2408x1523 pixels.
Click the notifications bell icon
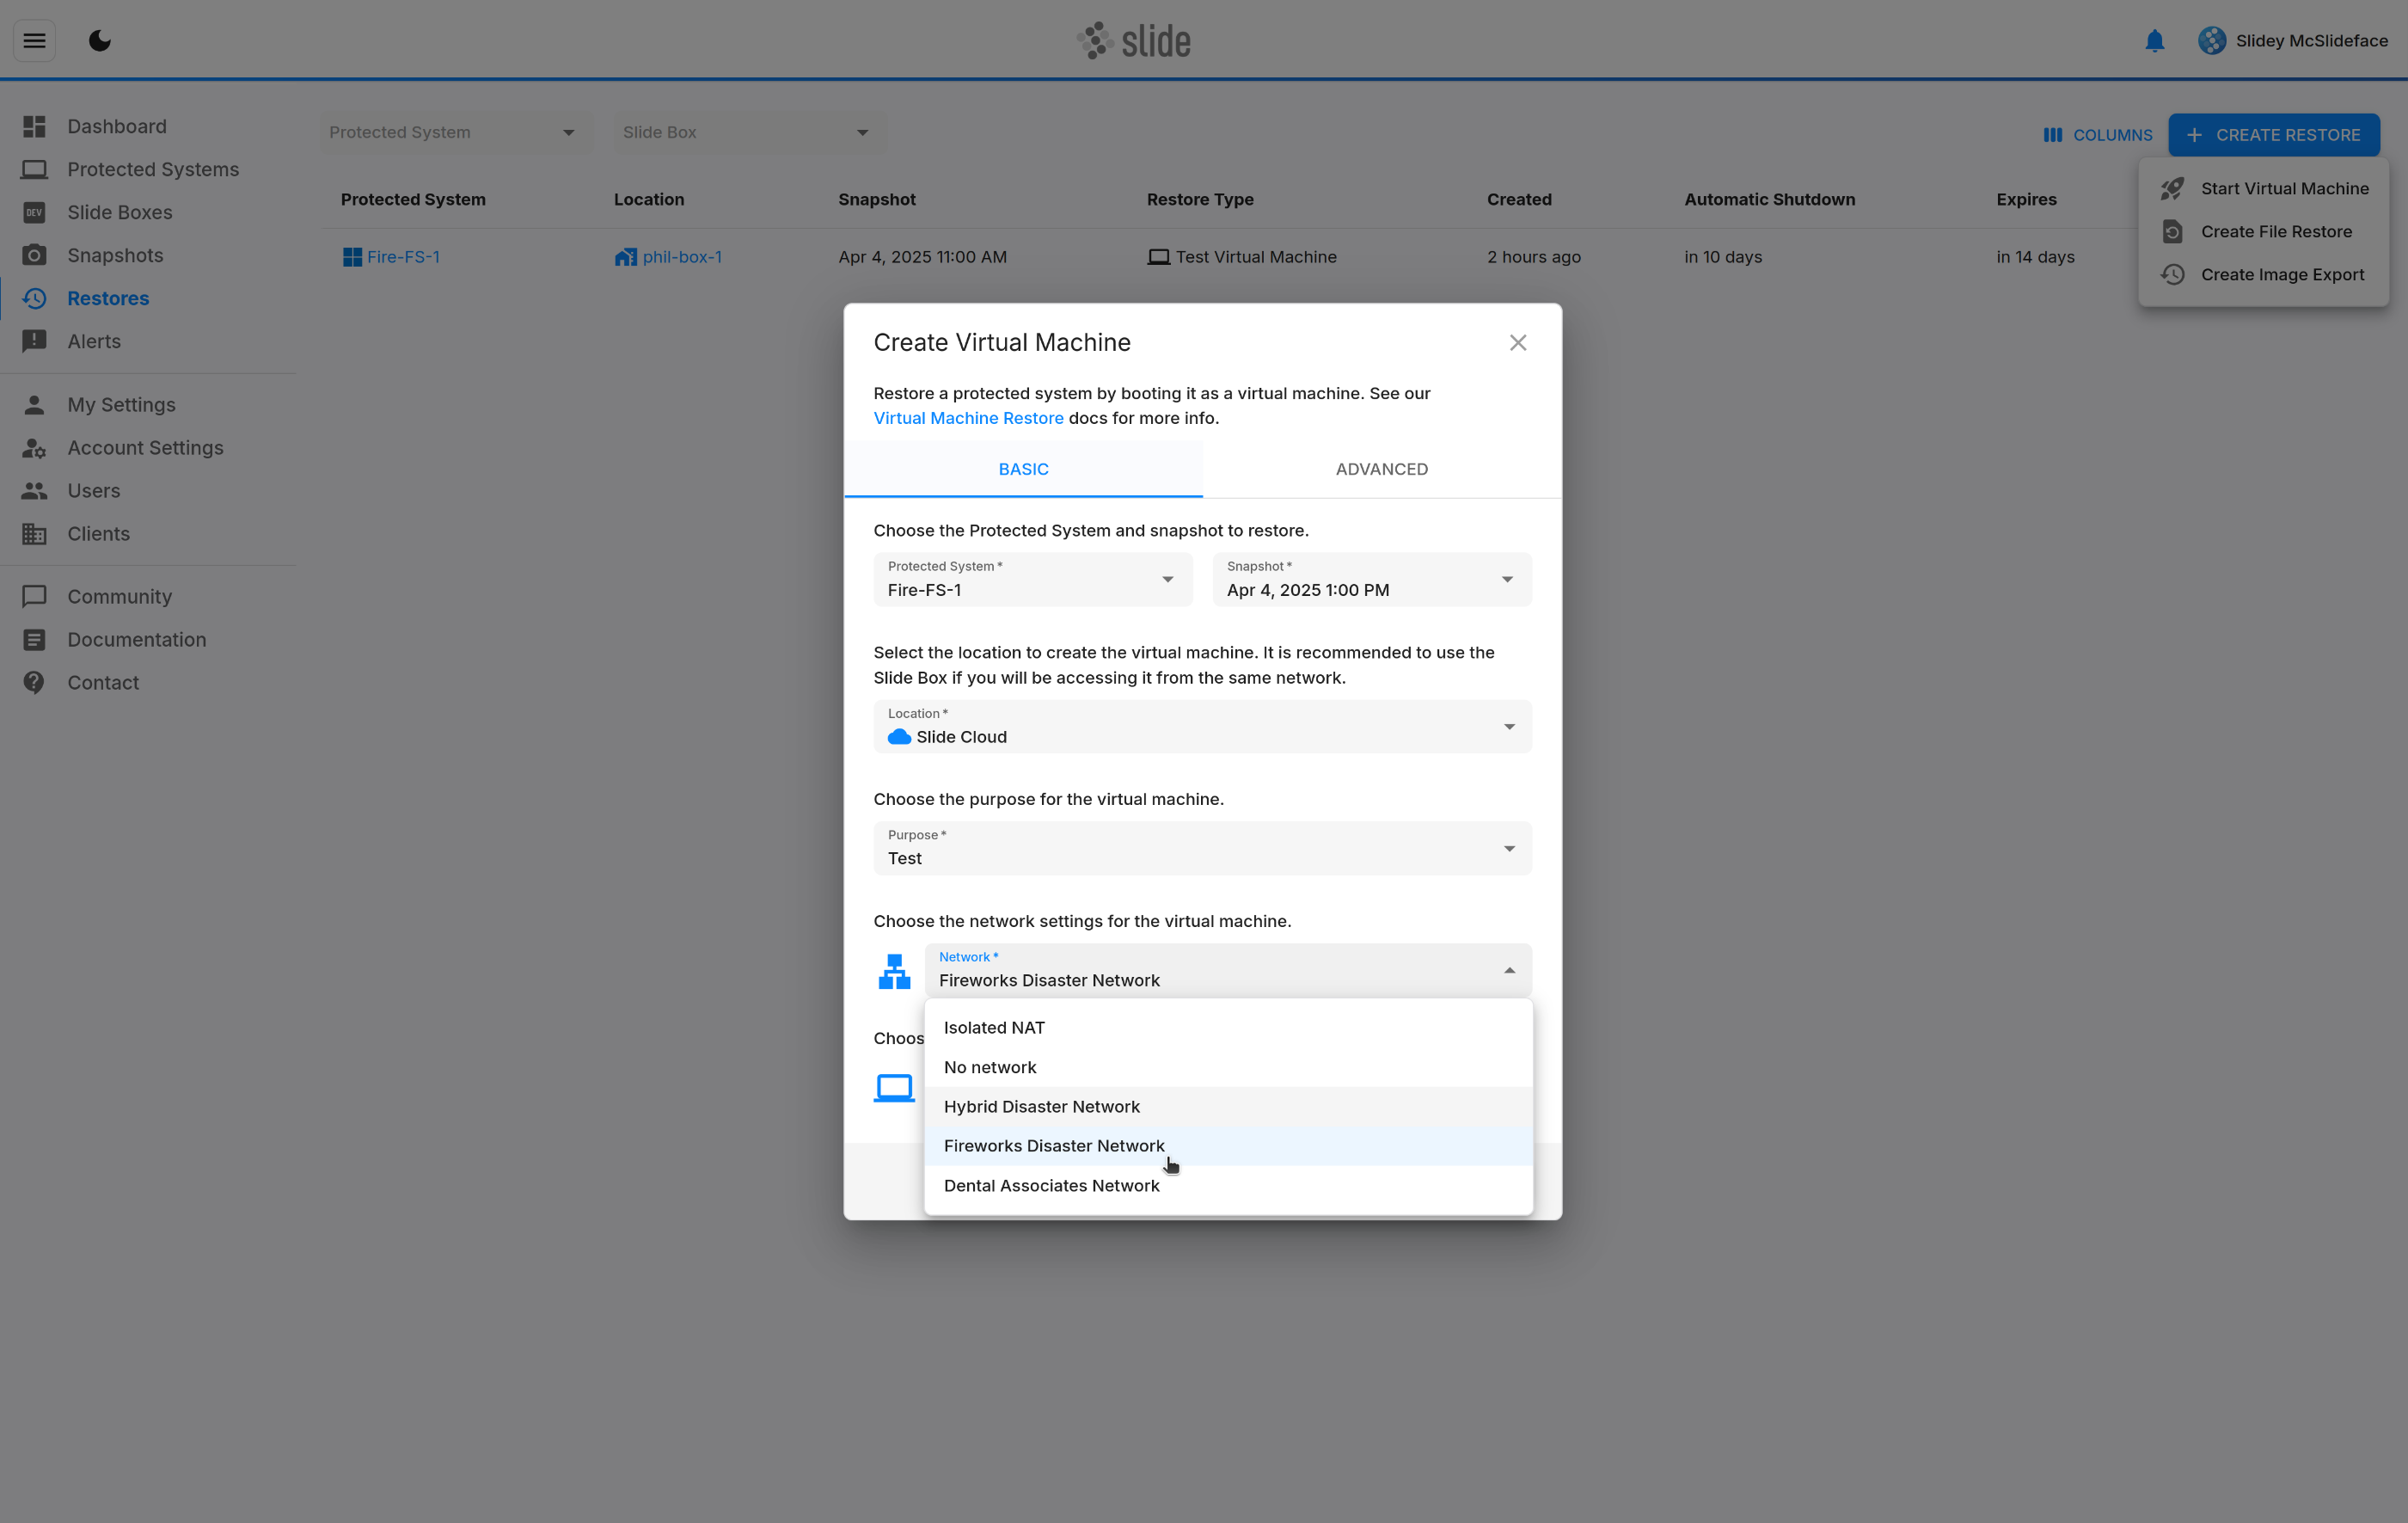[2154, 41]
